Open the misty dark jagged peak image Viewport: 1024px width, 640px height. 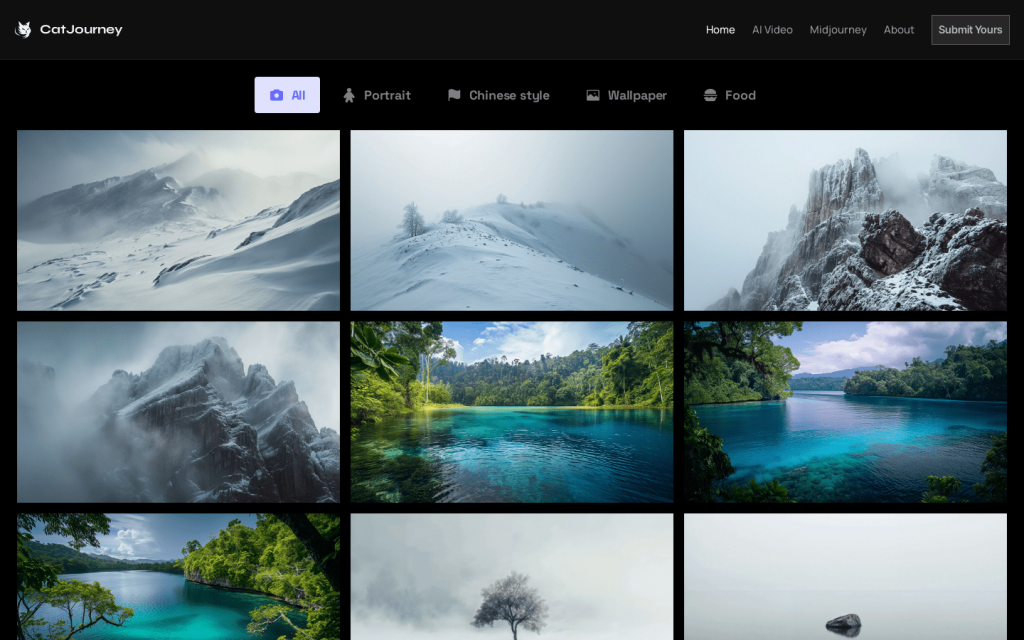tap(178, 411)
